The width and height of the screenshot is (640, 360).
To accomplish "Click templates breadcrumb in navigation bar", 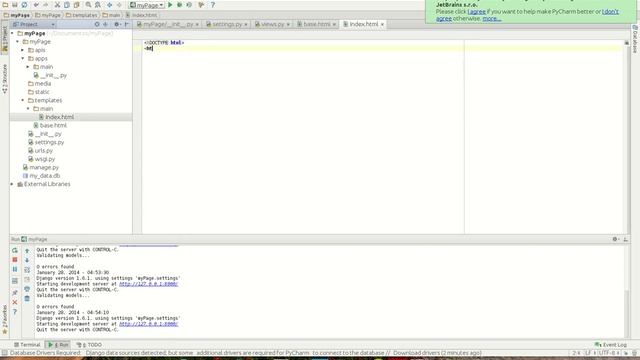I will coord(82,15).
